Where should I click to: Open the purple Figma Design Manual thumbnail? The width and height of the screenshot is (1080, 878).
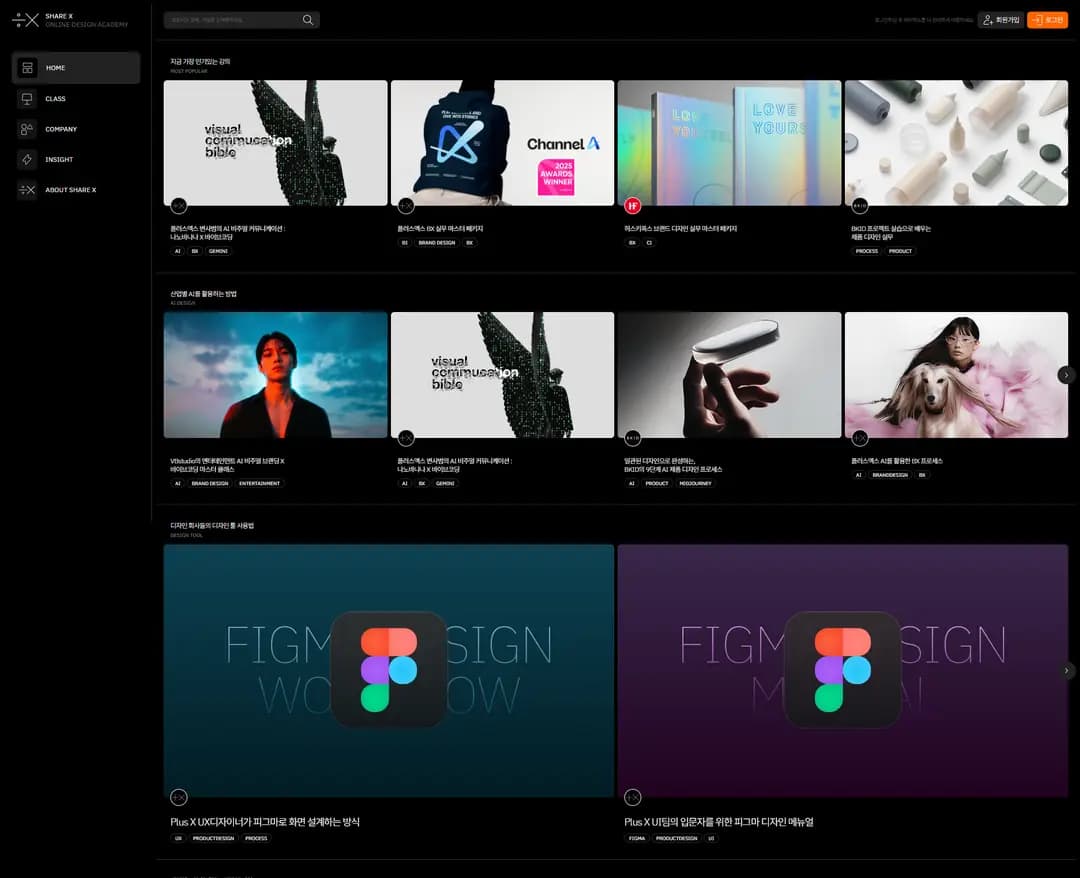pyautogui.click(x=842, y=671)
